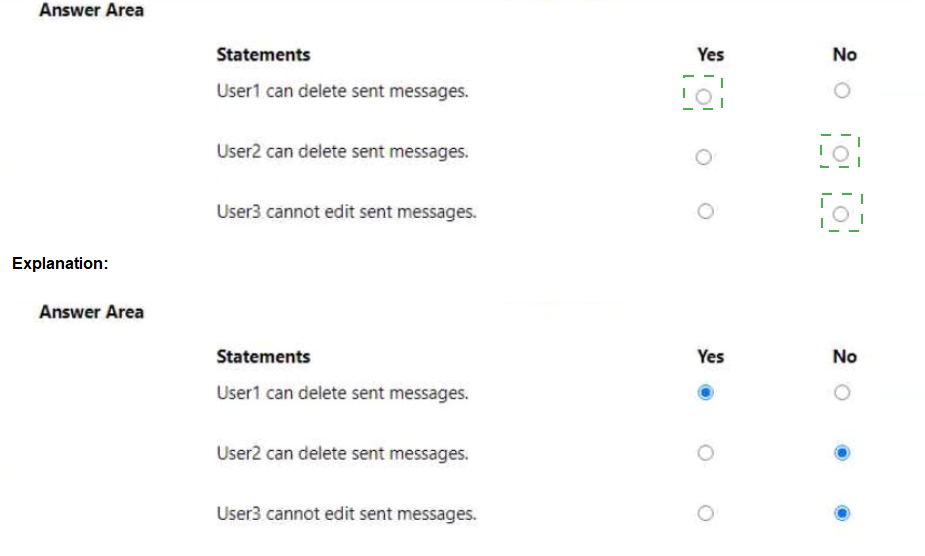This screenshot has height=556, width=925.
Task: Choose Yes for User3 under Explanation
Action: pyautogui.click(x=705, y=514)
